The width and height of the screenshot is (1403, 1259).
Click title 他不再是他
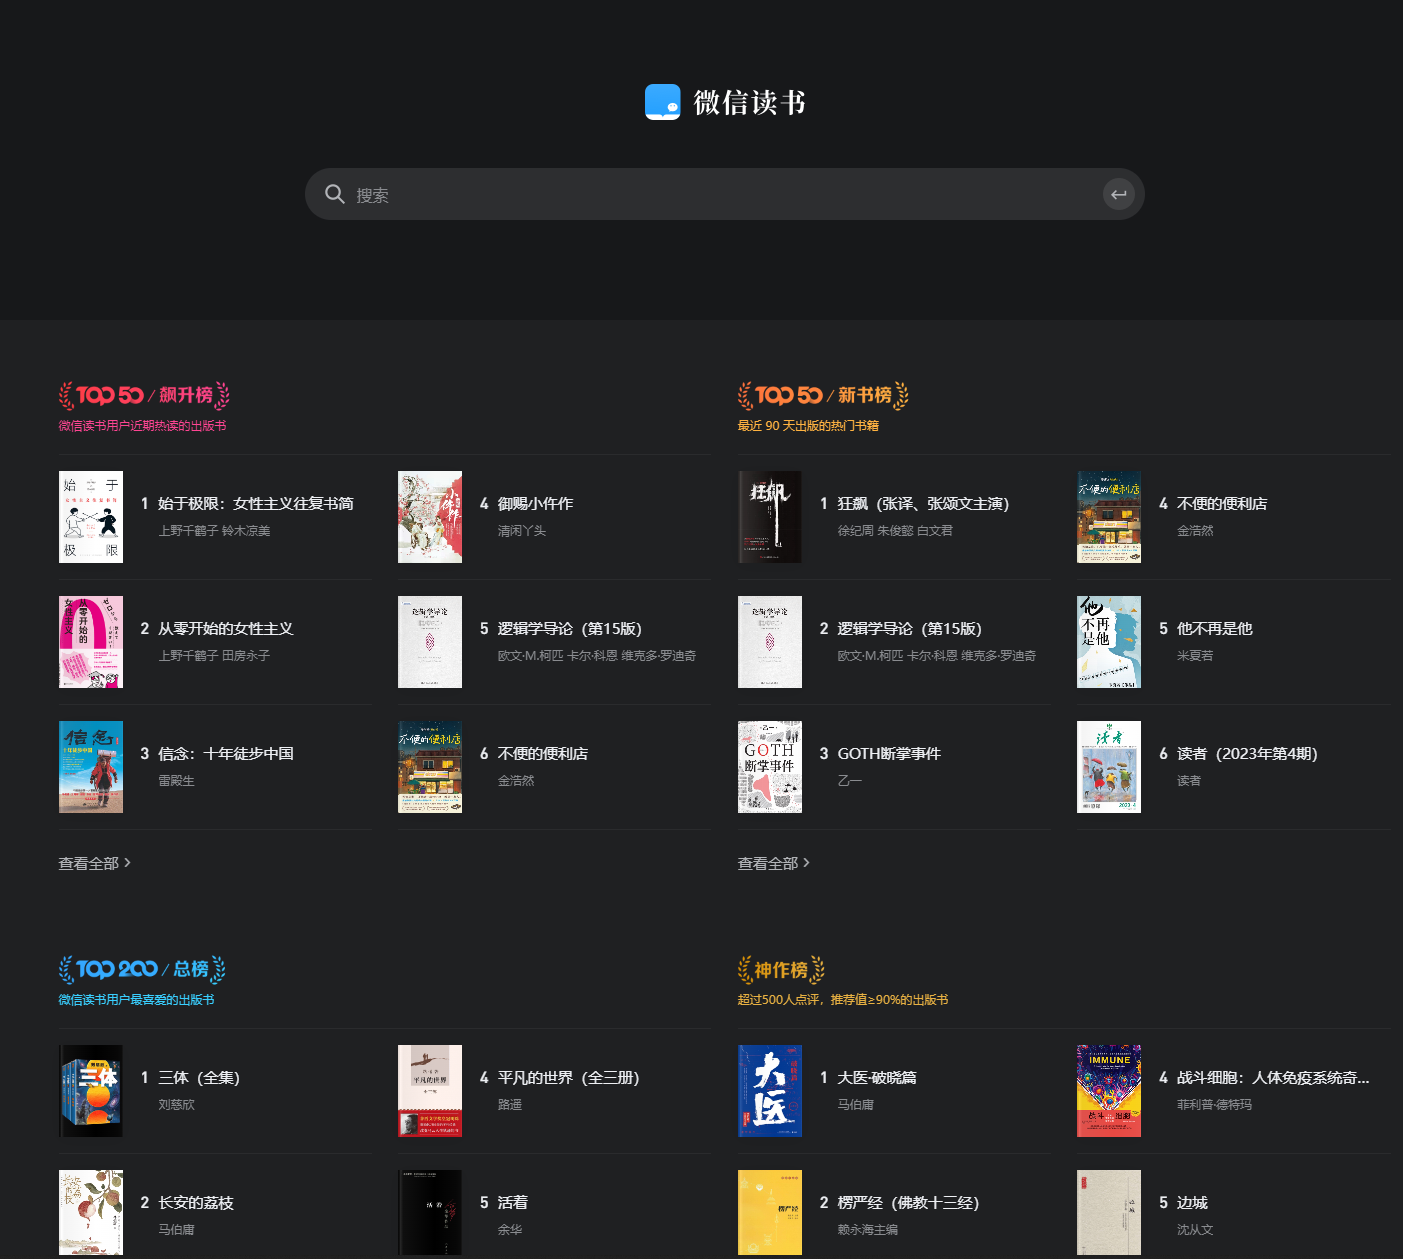pos(1214,628)
